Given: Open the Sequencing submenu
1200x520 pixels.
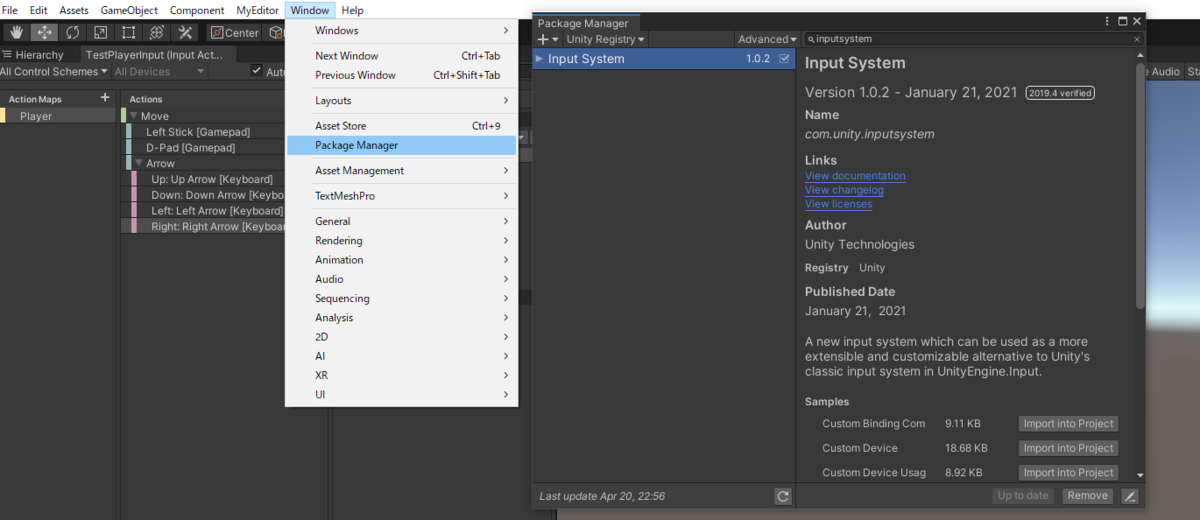Looking at the screenshot, I should (x=400, y=298).
